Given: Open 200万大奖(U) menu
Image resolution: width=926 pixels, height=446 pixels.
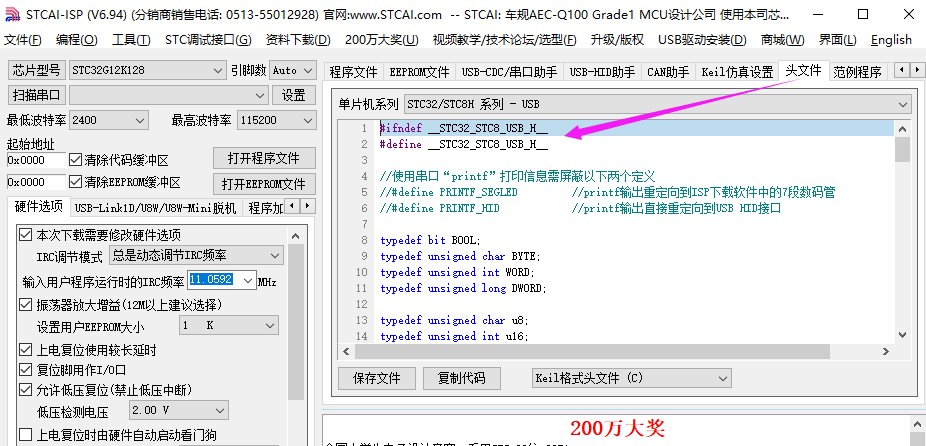Looking at the screenshot, I should point(382,40).
